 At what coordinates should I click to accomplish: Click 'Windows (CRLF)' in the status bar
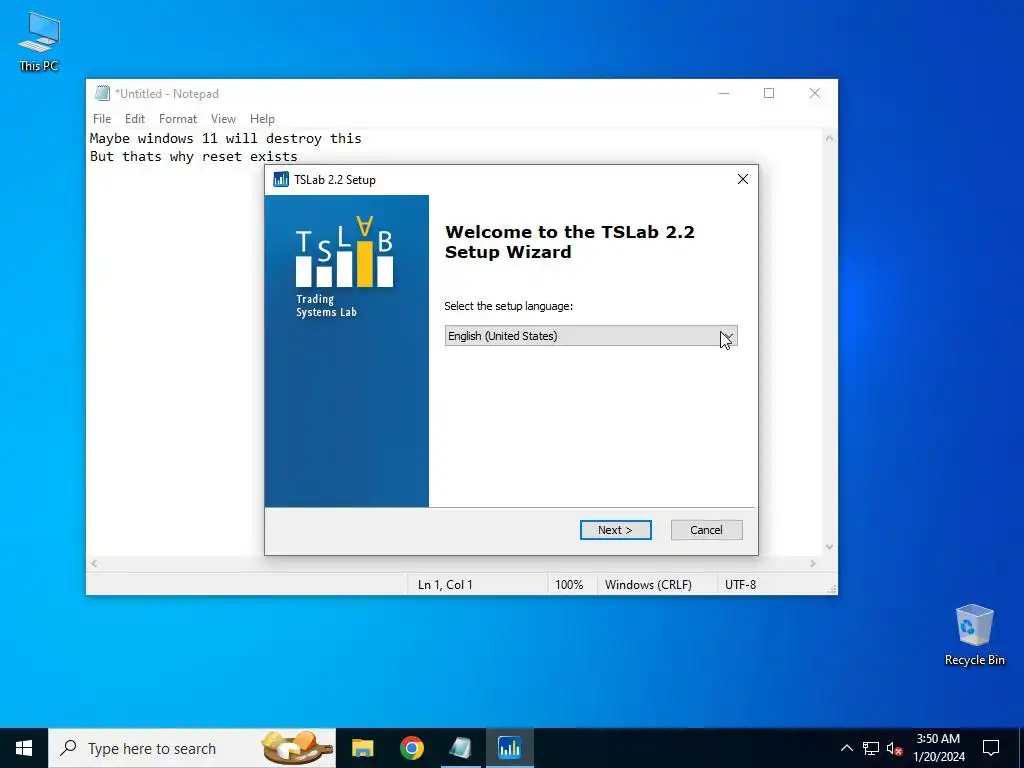tap(648, 584)
